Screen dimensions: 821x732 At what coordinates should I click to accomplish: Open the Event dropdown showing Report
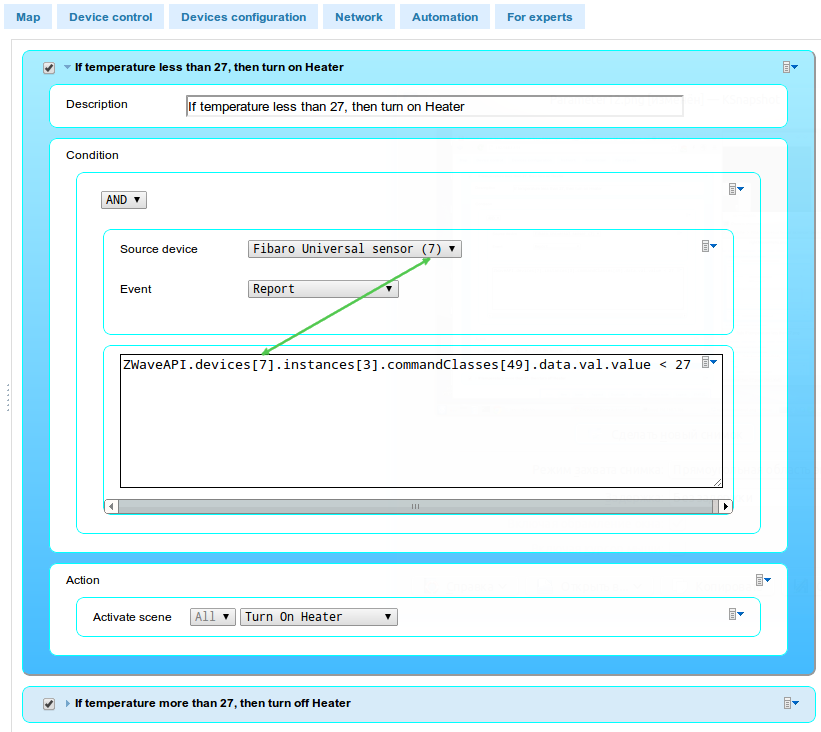coord(323,289)
